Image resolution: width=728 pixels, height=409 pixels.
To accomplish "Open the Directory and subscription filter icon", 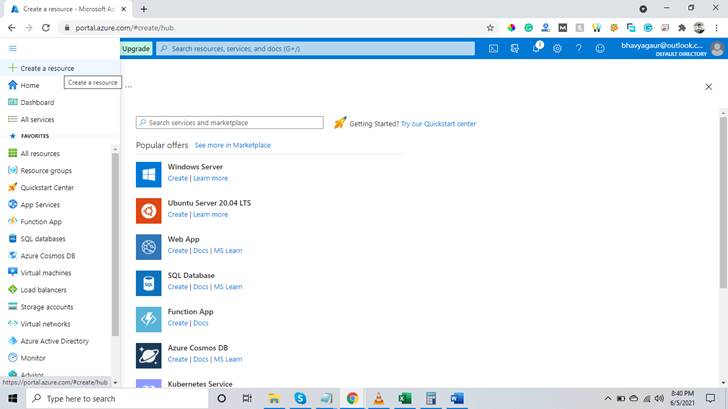I will pos(514,48).
